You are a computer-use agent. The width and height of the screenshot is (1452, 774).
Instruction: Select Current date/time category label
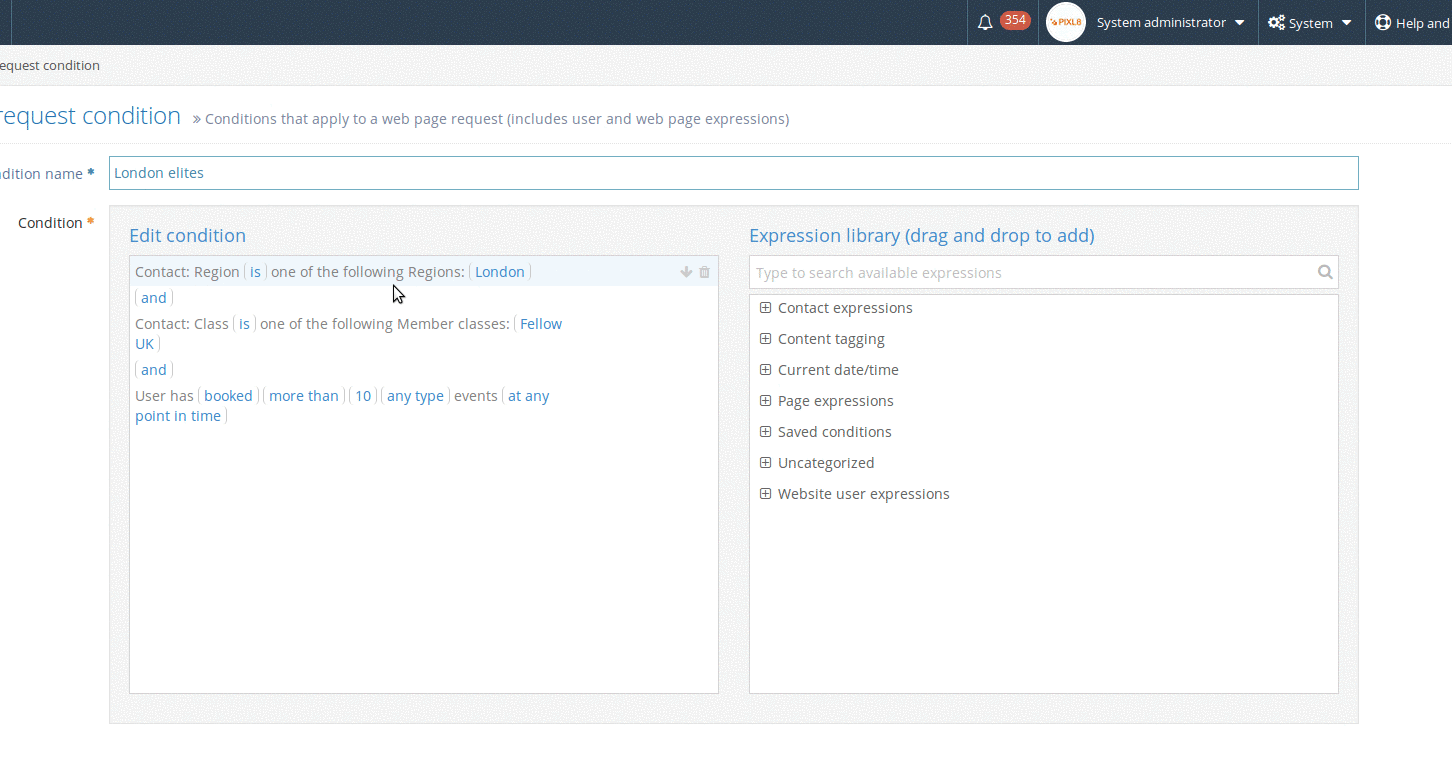click(838, 370)
